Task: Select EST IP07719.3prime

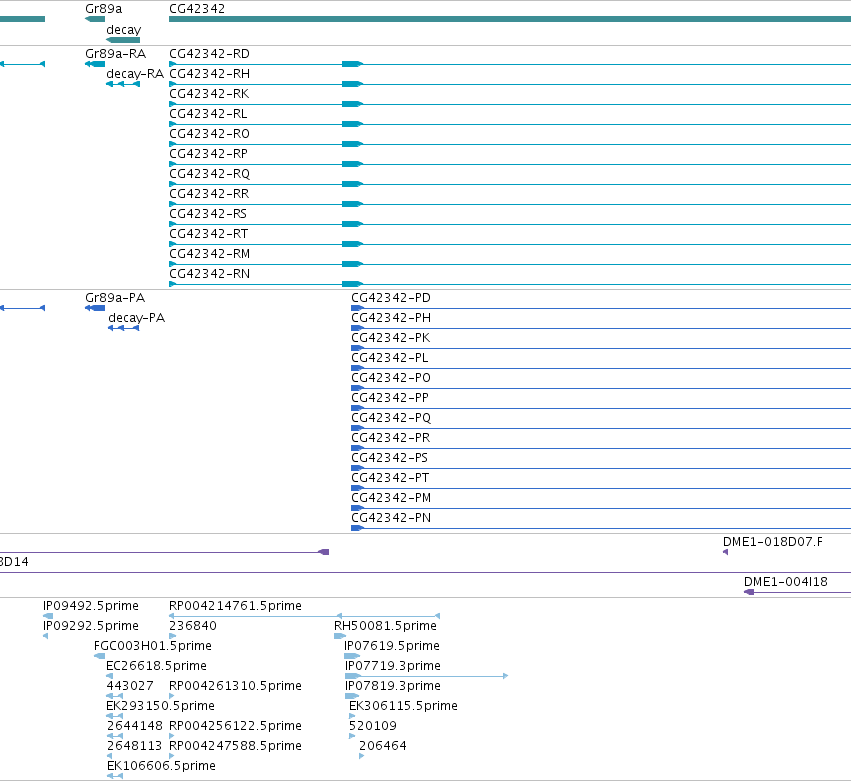Action: pyautogui.click(x=392, y=666)
